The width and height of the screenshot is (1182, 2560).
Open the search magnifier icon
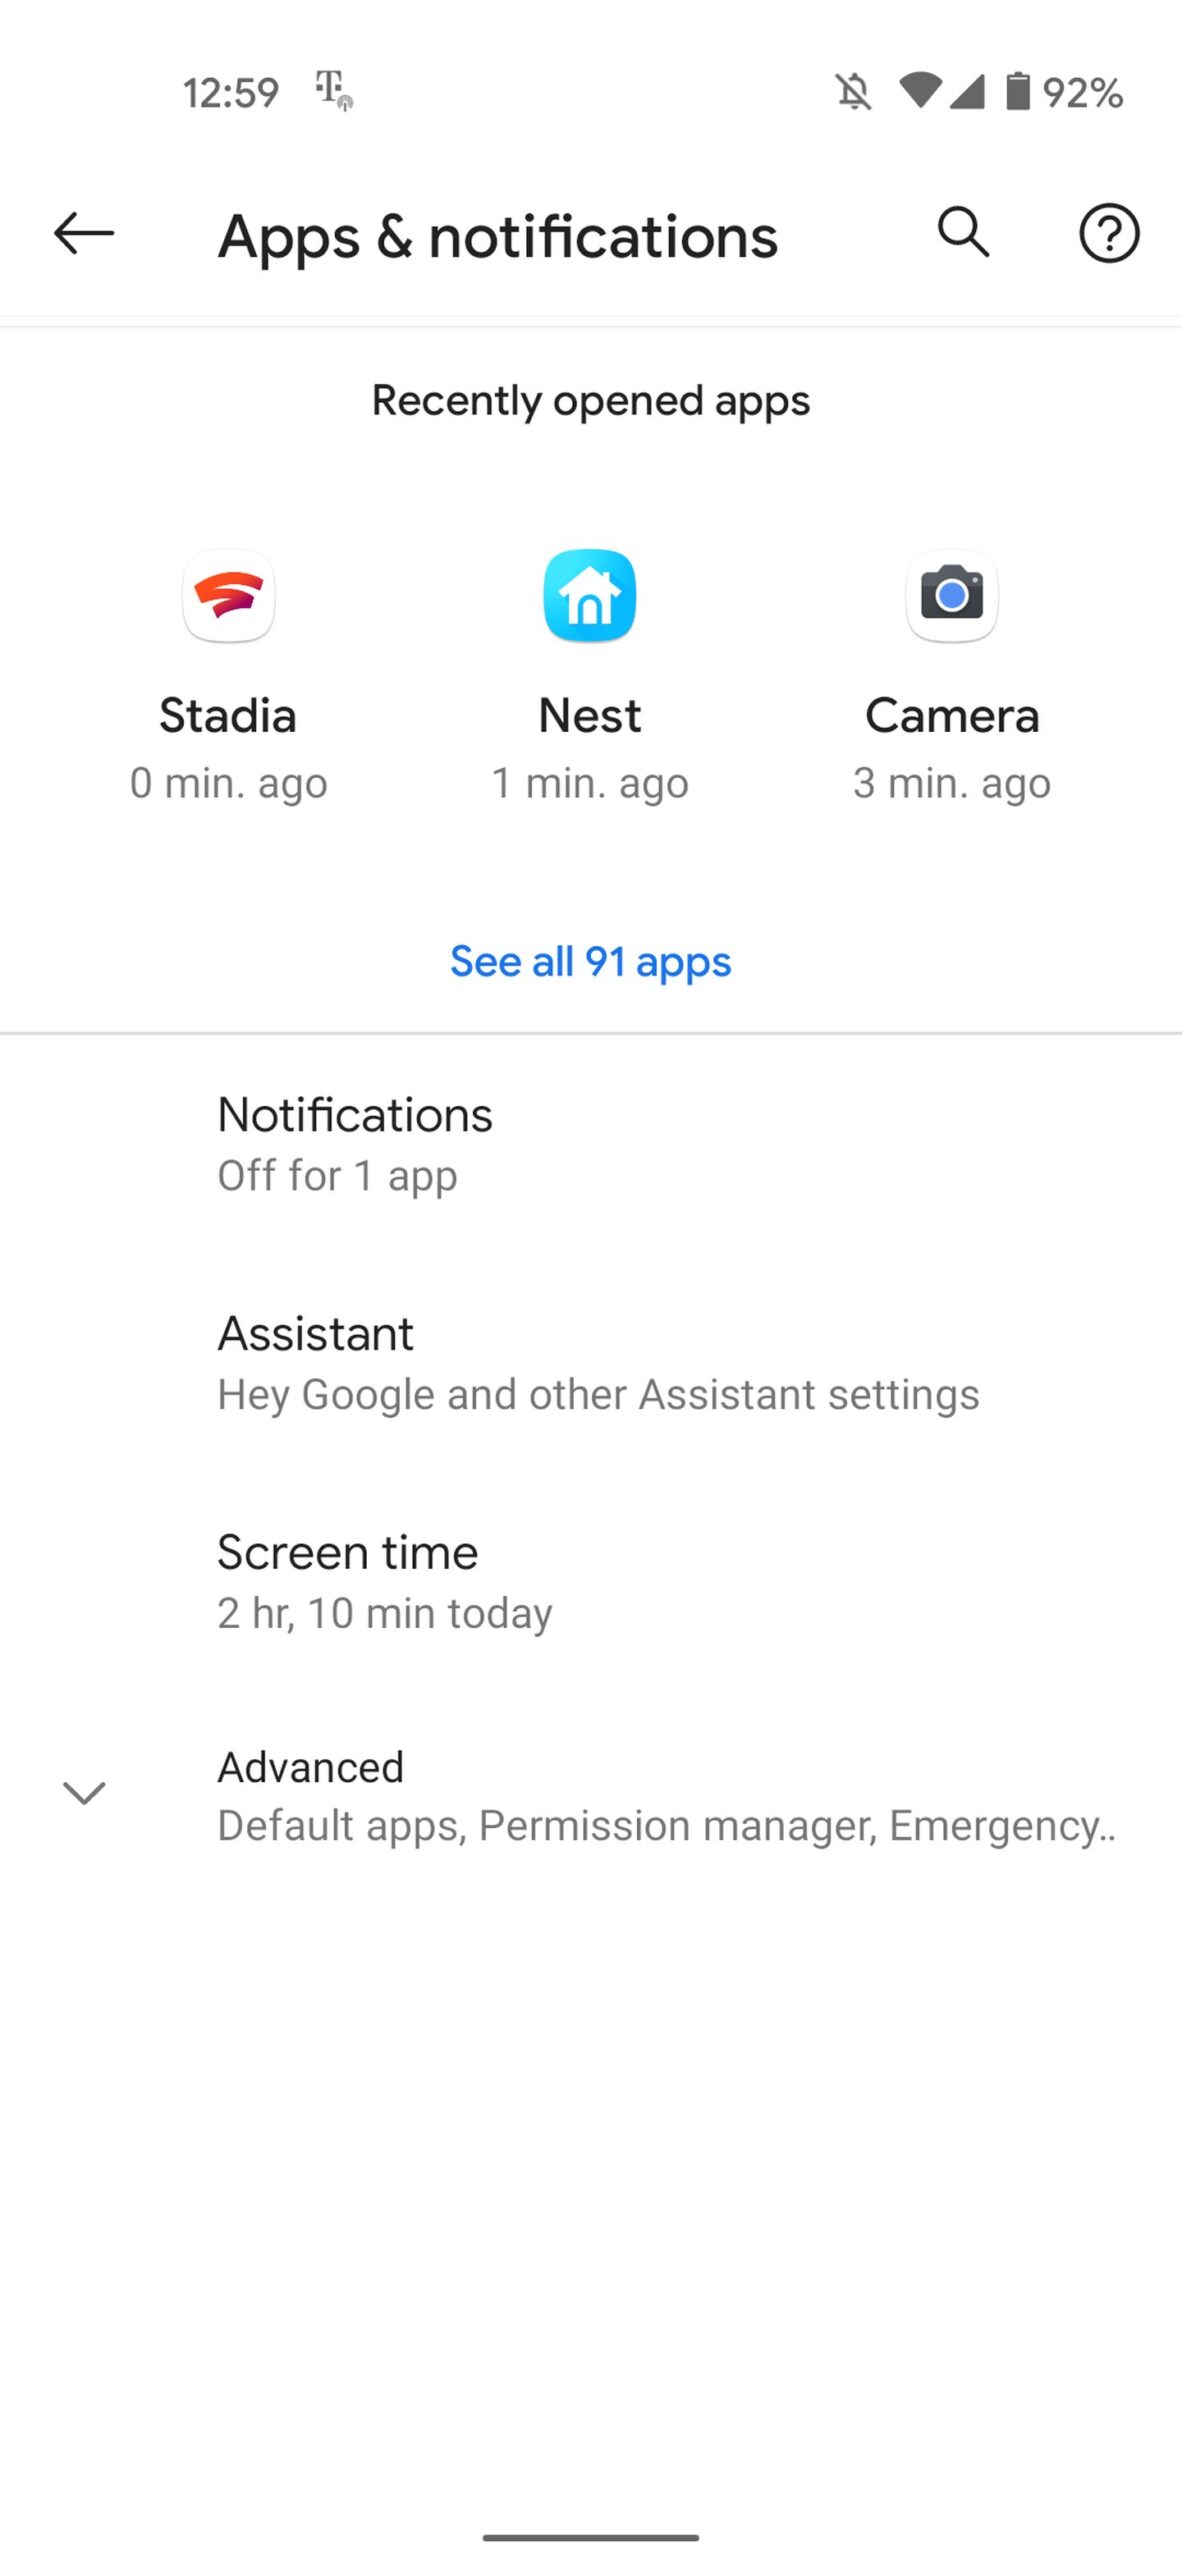963,234
